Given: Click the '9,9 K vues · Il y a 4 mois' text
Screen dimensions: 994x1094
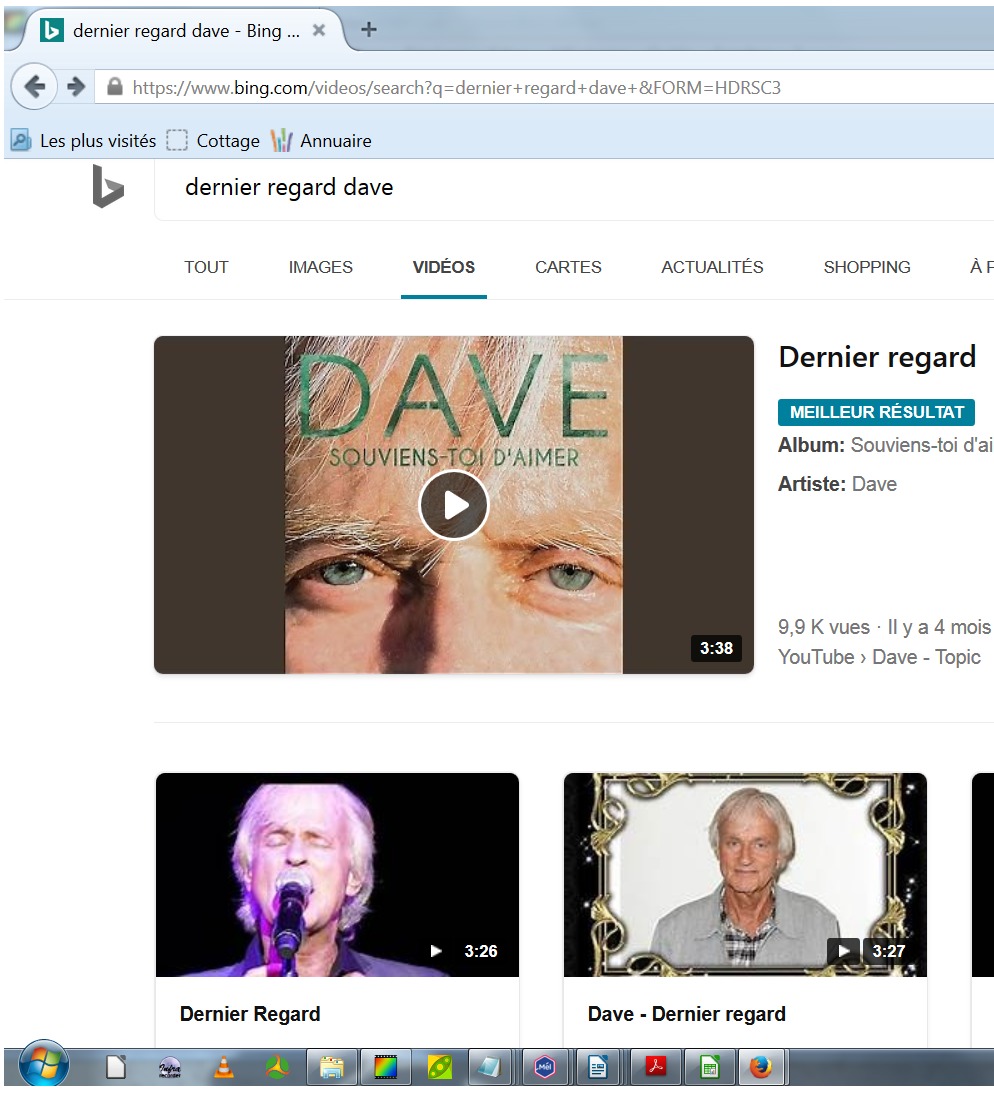Looking at the screenshot, I should 884,627.
